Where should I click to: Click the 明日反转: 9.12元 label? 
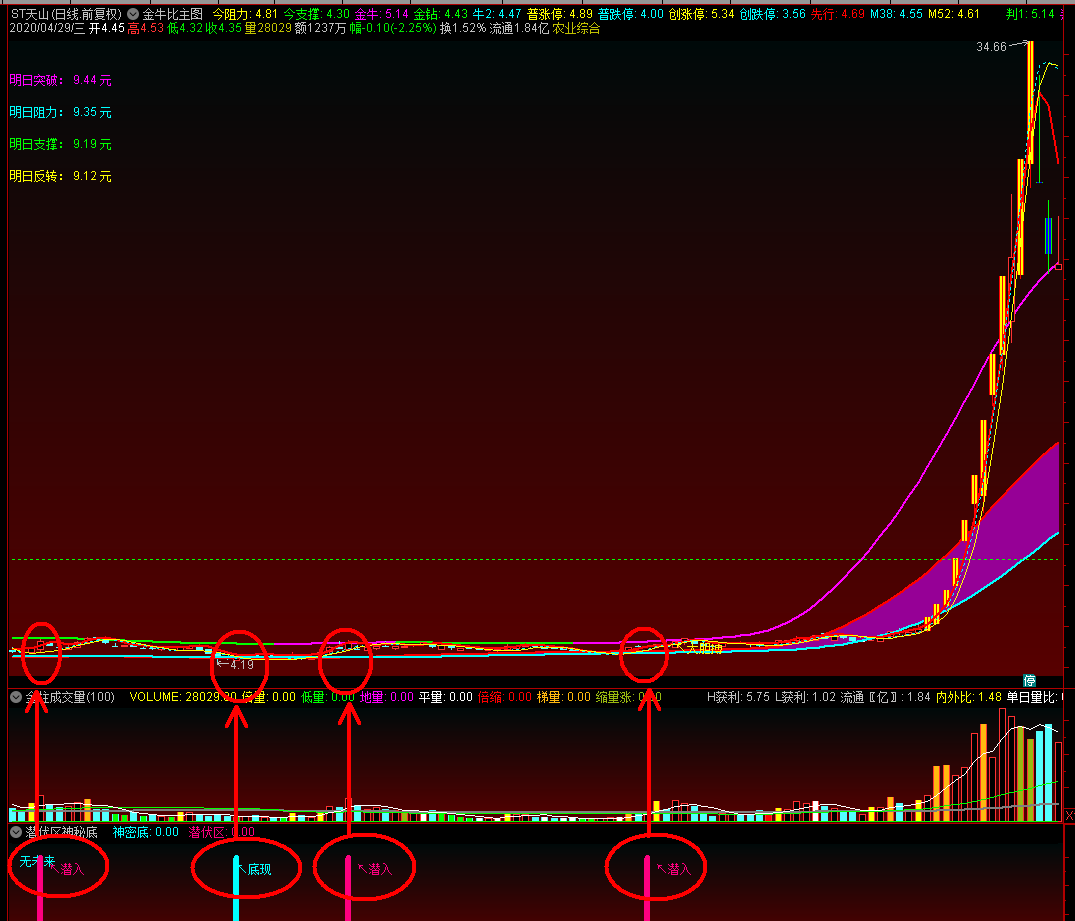pyautogui.click(x=60, y=176)
